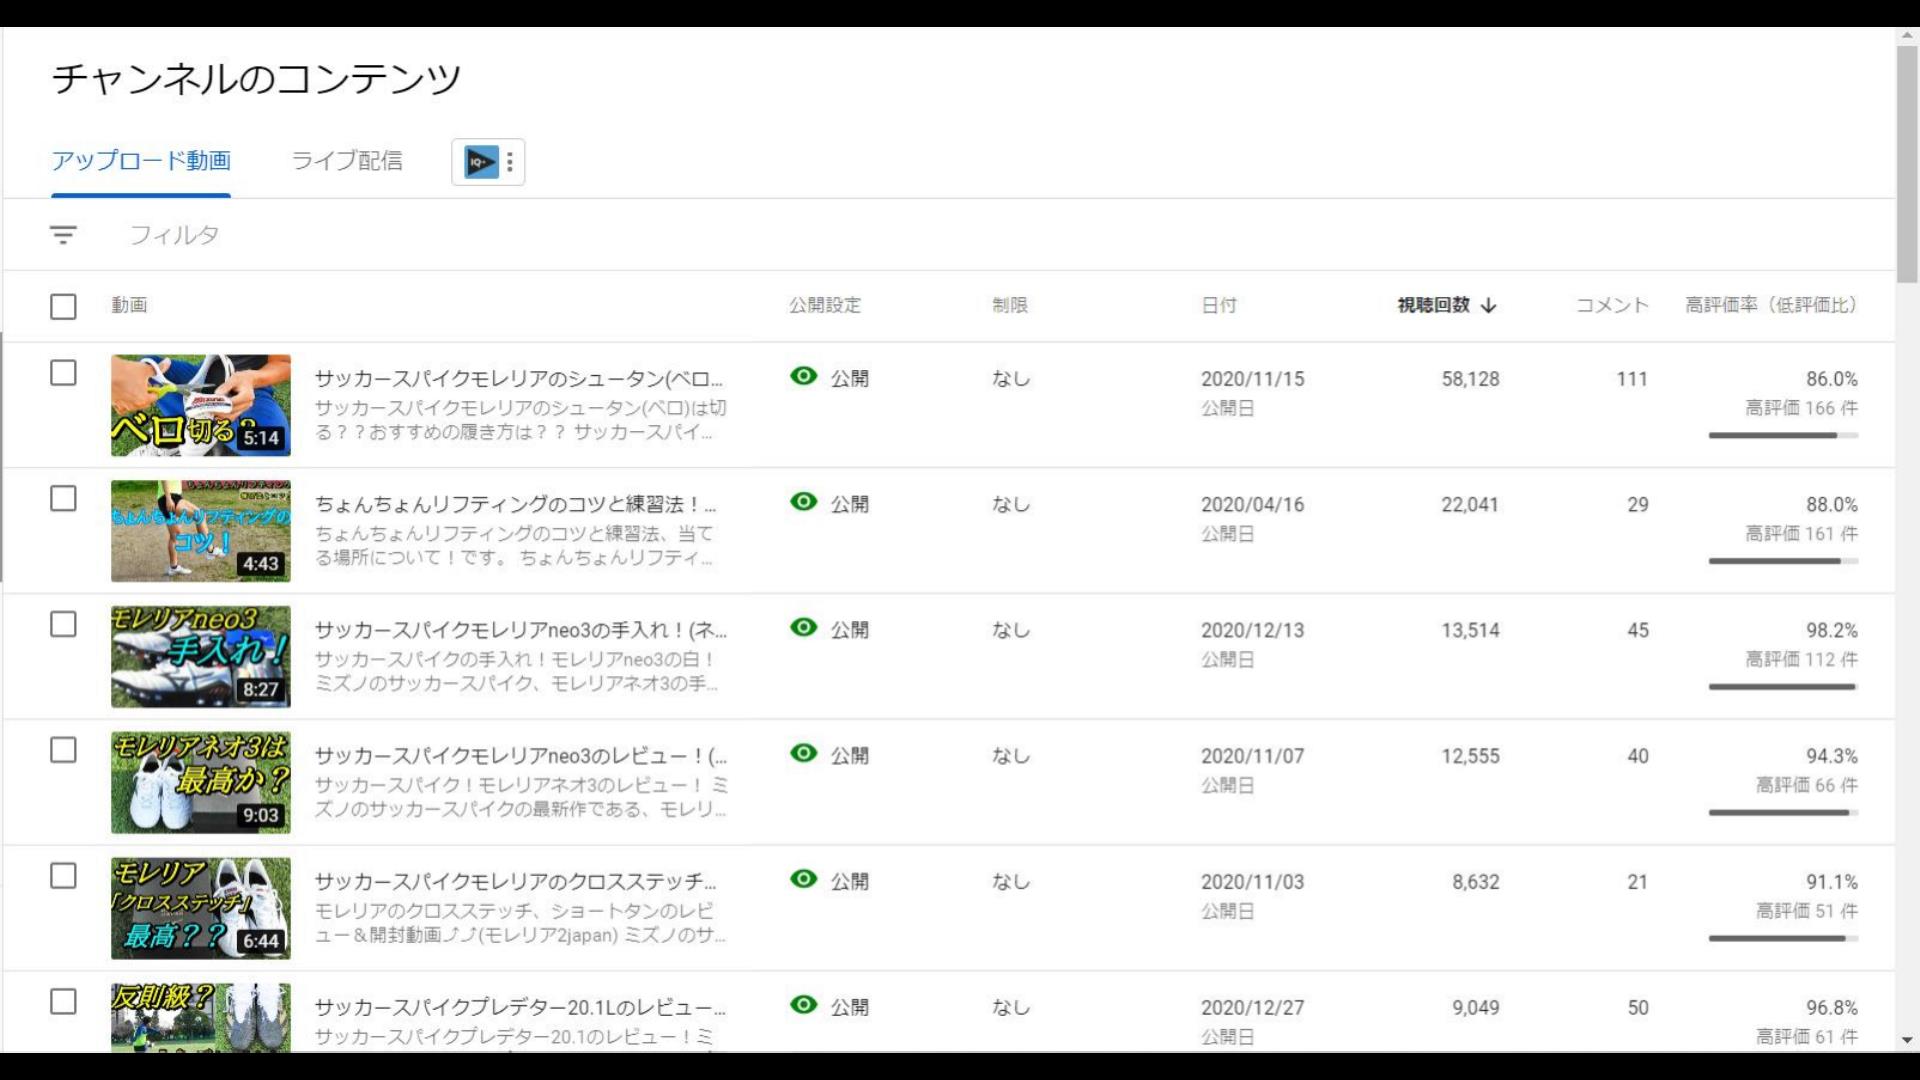Open 公開 visibility dropdown for the 8,632-view video
The height and width of the screenshot is (1080, 1920).
849,882
